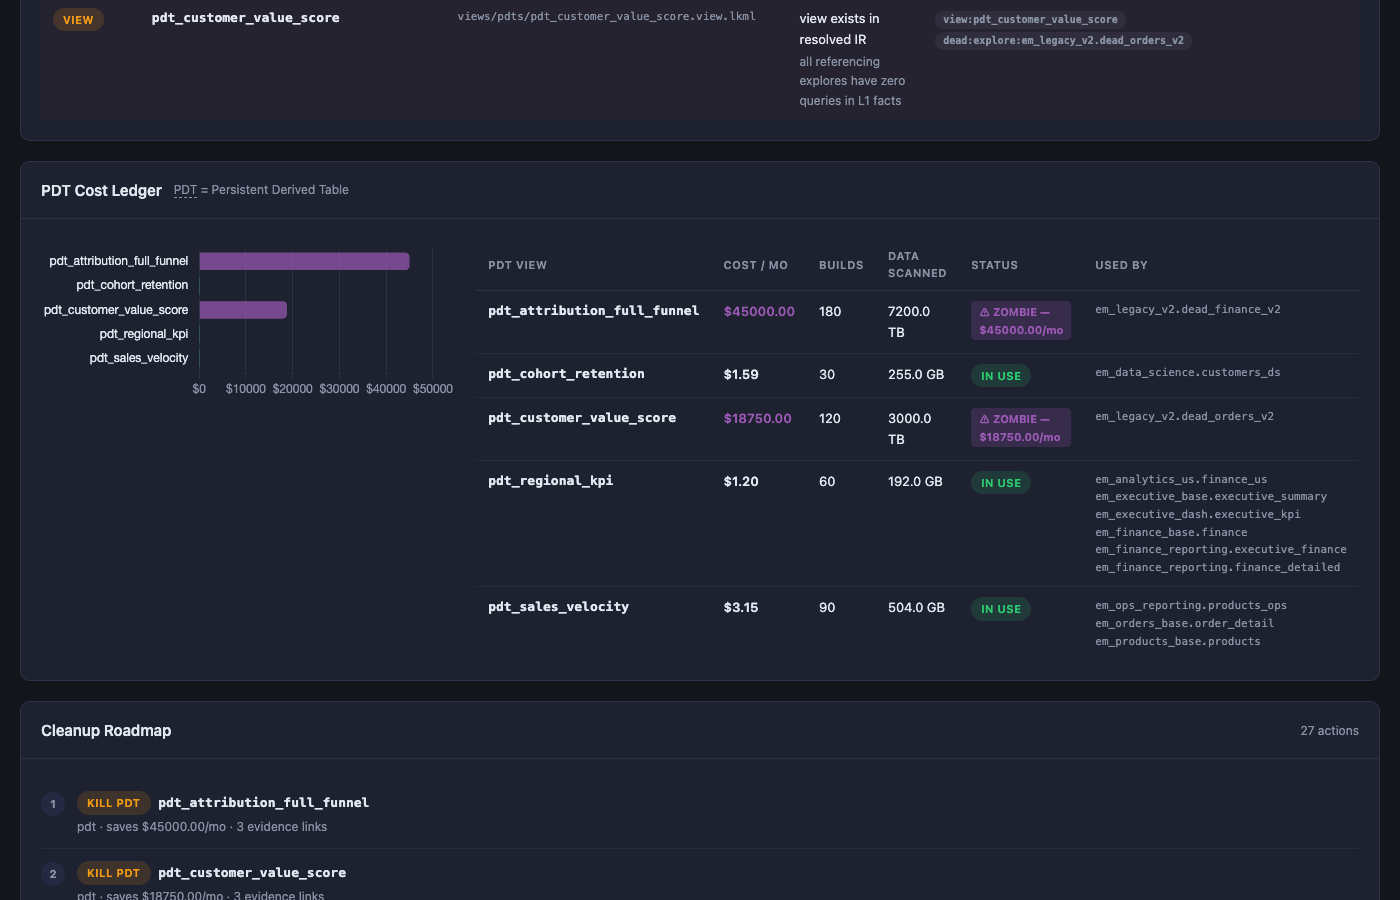This screenshot has height=900, width=1400.
Task: Click the $3.15 cost cell
Action: coord(741,608)
